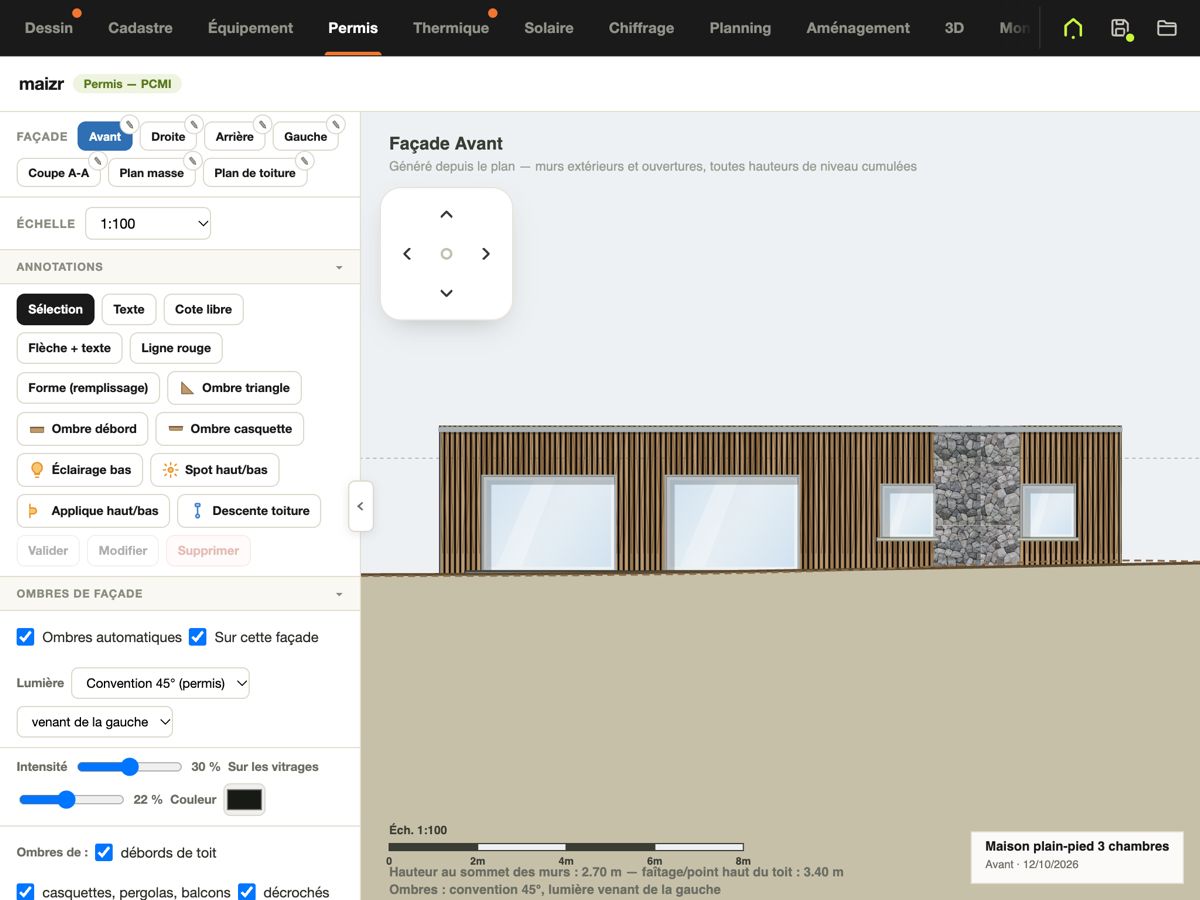Screen dimensions: 1200x900
Task: Select the Ombre triangle tool
Action: pos(235,388)
